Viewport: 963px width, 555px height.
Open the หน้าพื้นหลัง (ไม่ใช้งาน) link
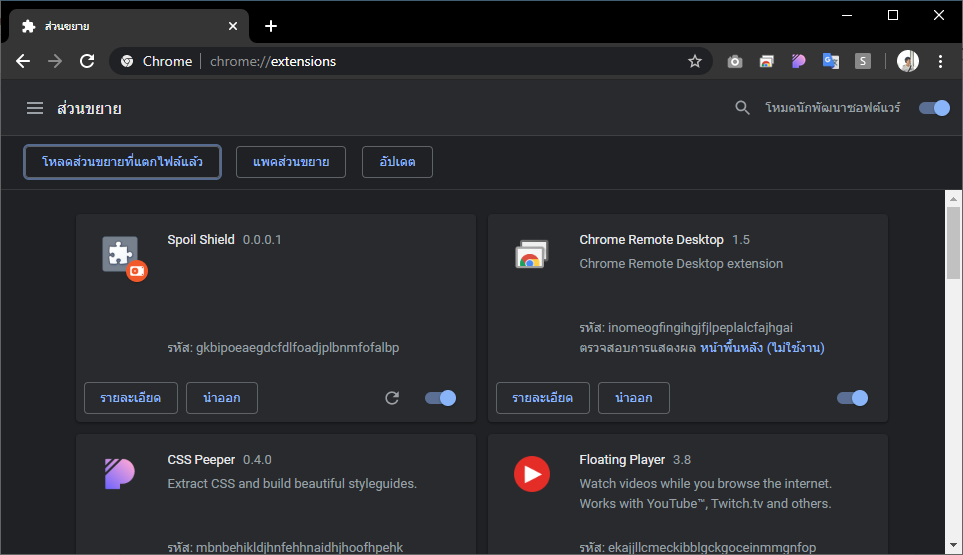point(762,347)
